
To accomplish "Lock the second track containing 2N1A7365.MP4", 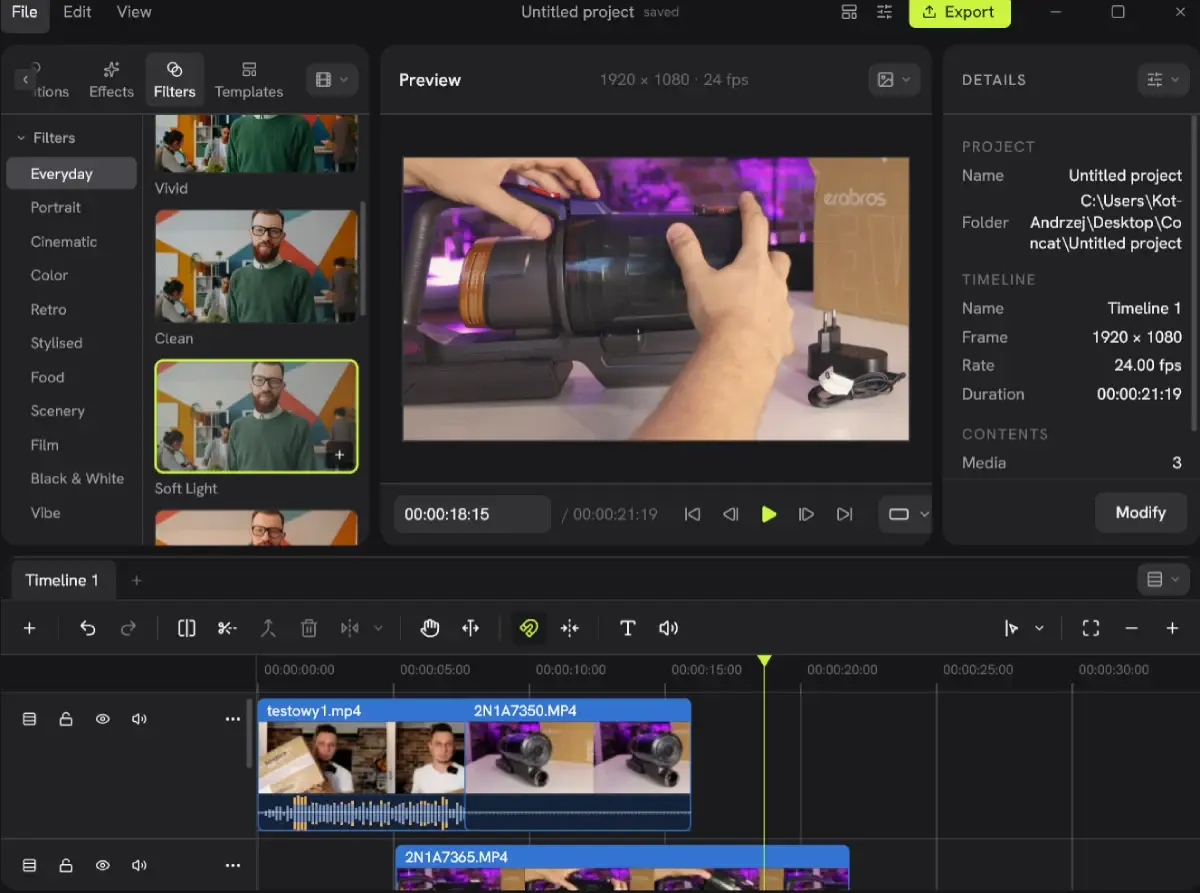I will click(x=66, y=865).
